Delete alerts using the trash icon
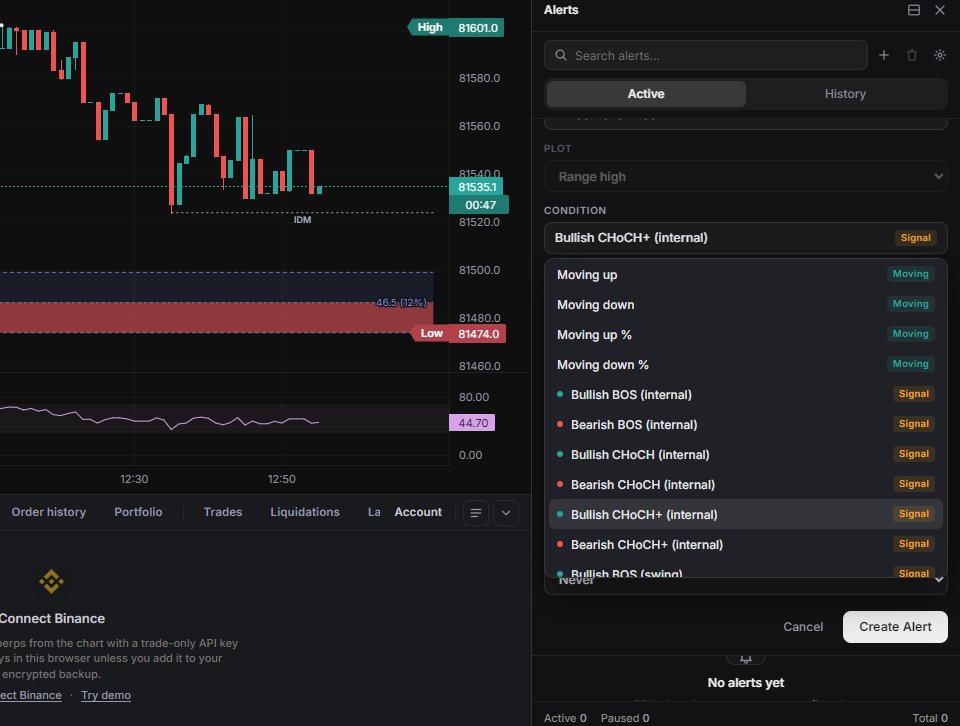 click(912, 56)
